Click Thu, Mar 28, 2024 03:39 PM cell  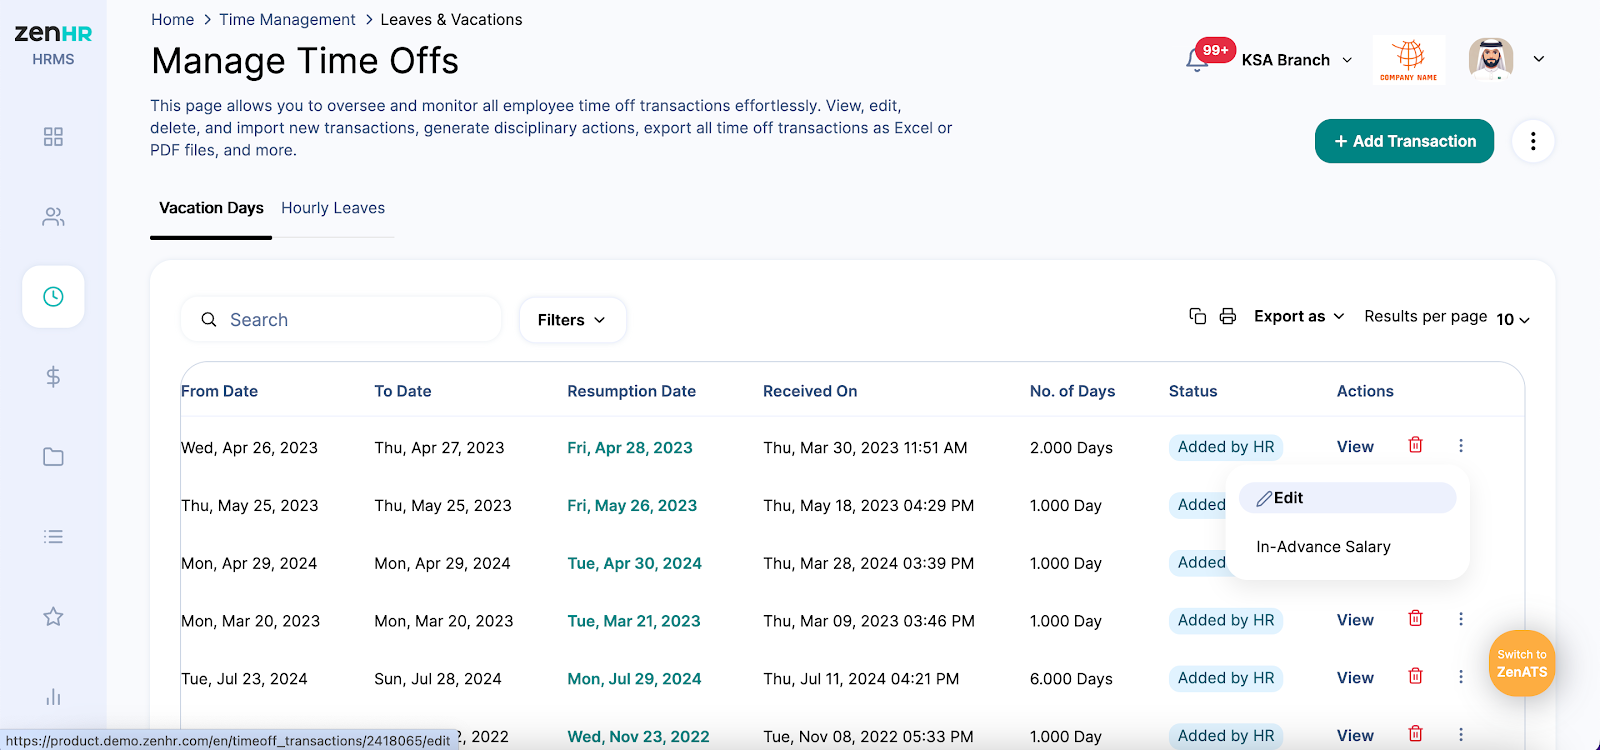868,564
